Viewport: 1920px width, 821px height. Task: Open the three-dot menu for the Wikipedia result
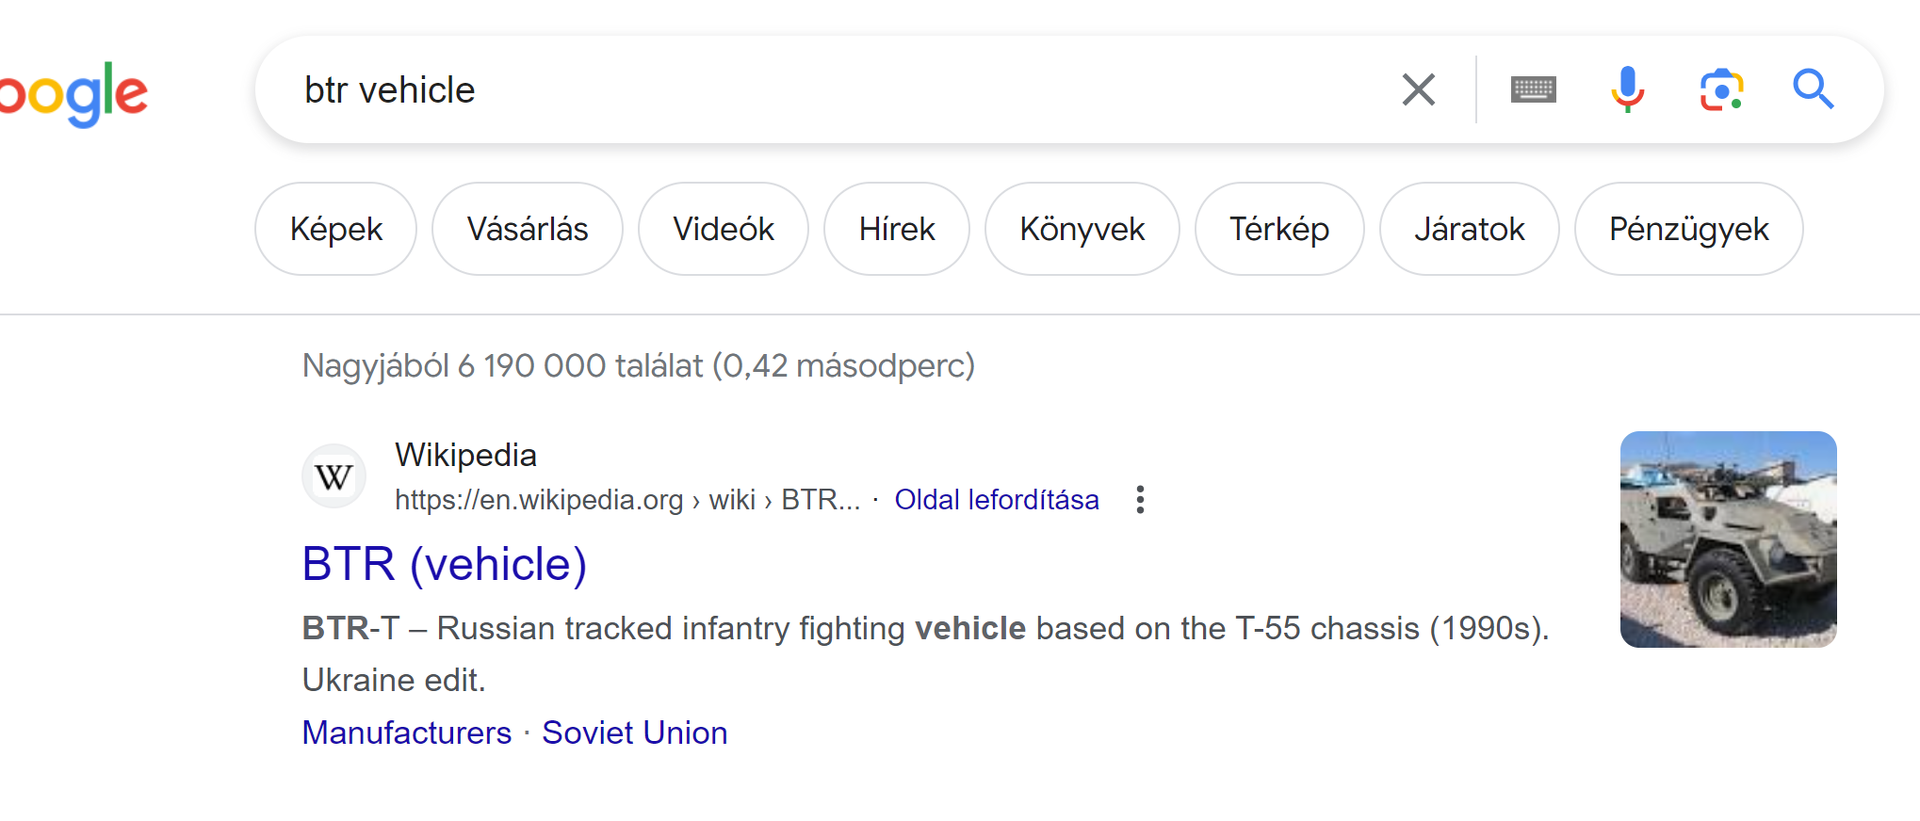1140,500
